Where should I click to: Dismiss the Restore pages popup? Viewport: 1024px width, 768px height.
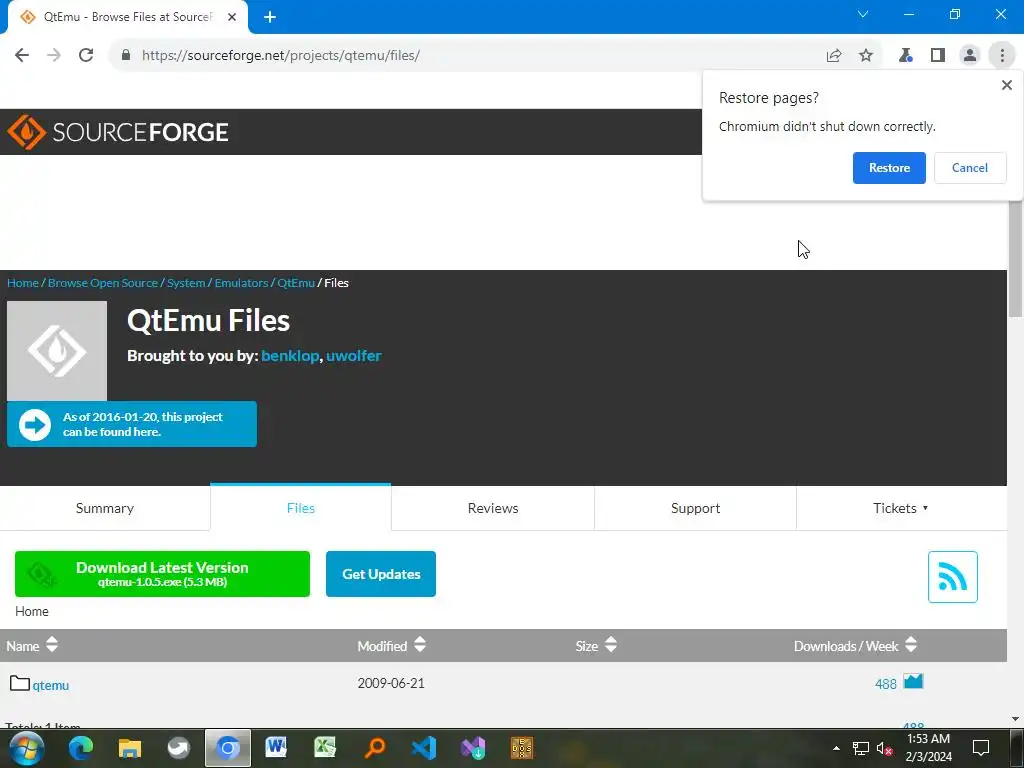[x=1006, y=85]
